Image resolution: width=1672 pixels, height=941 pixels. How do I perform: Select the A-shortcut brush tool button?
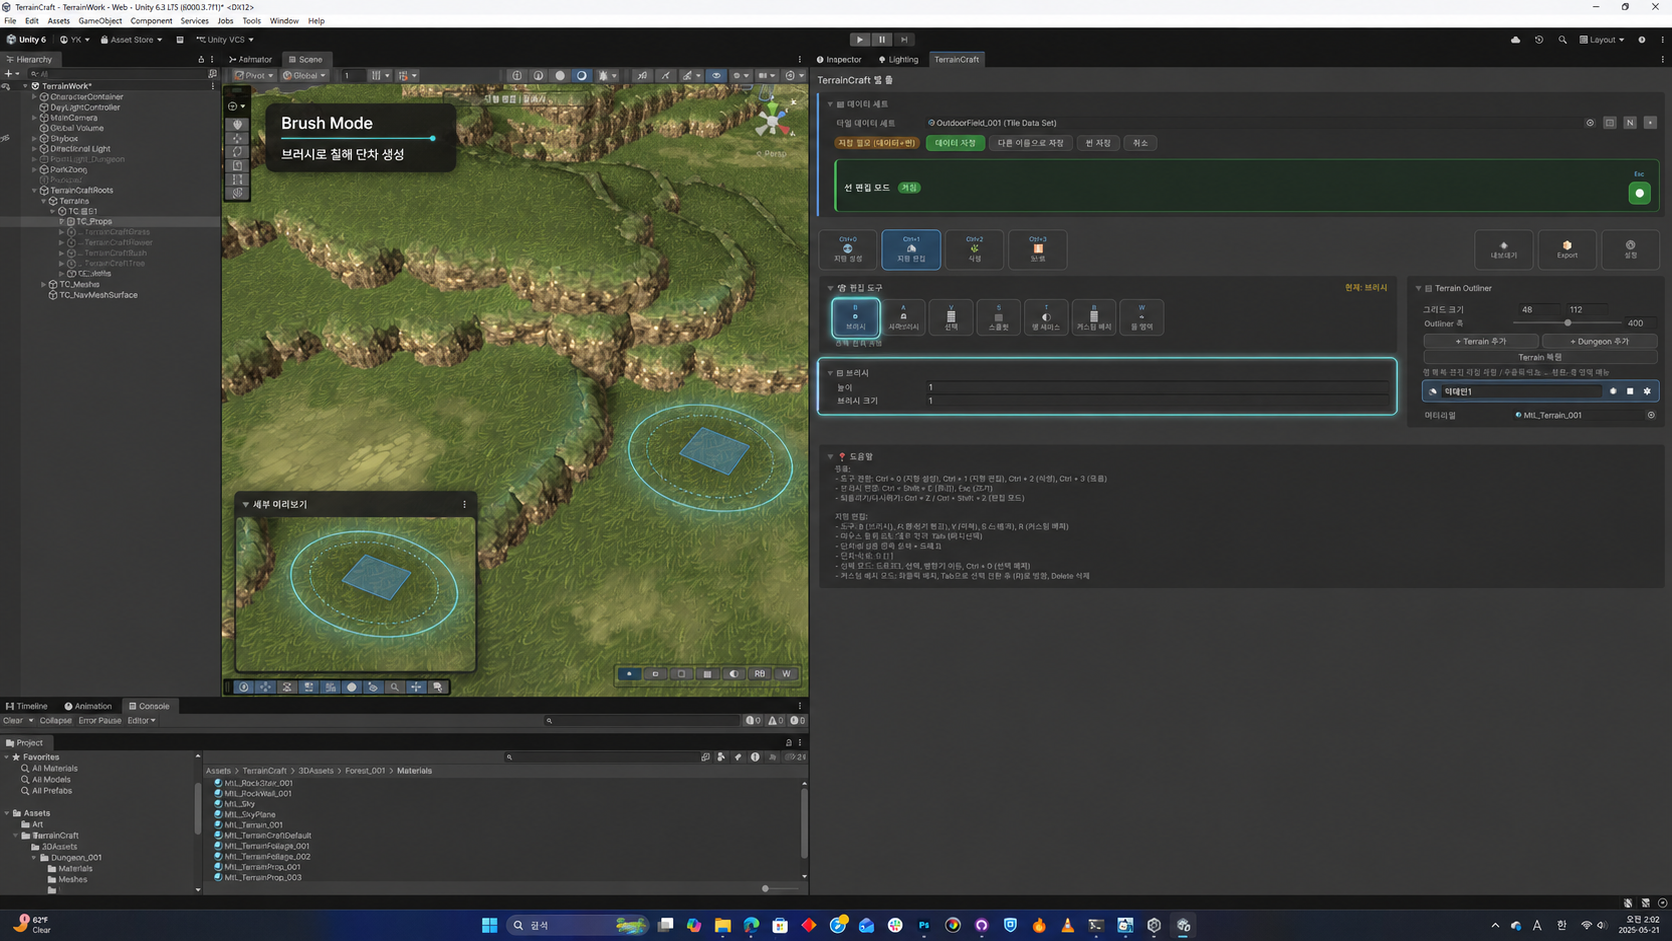pyautogui.click(x=903, y=317)
